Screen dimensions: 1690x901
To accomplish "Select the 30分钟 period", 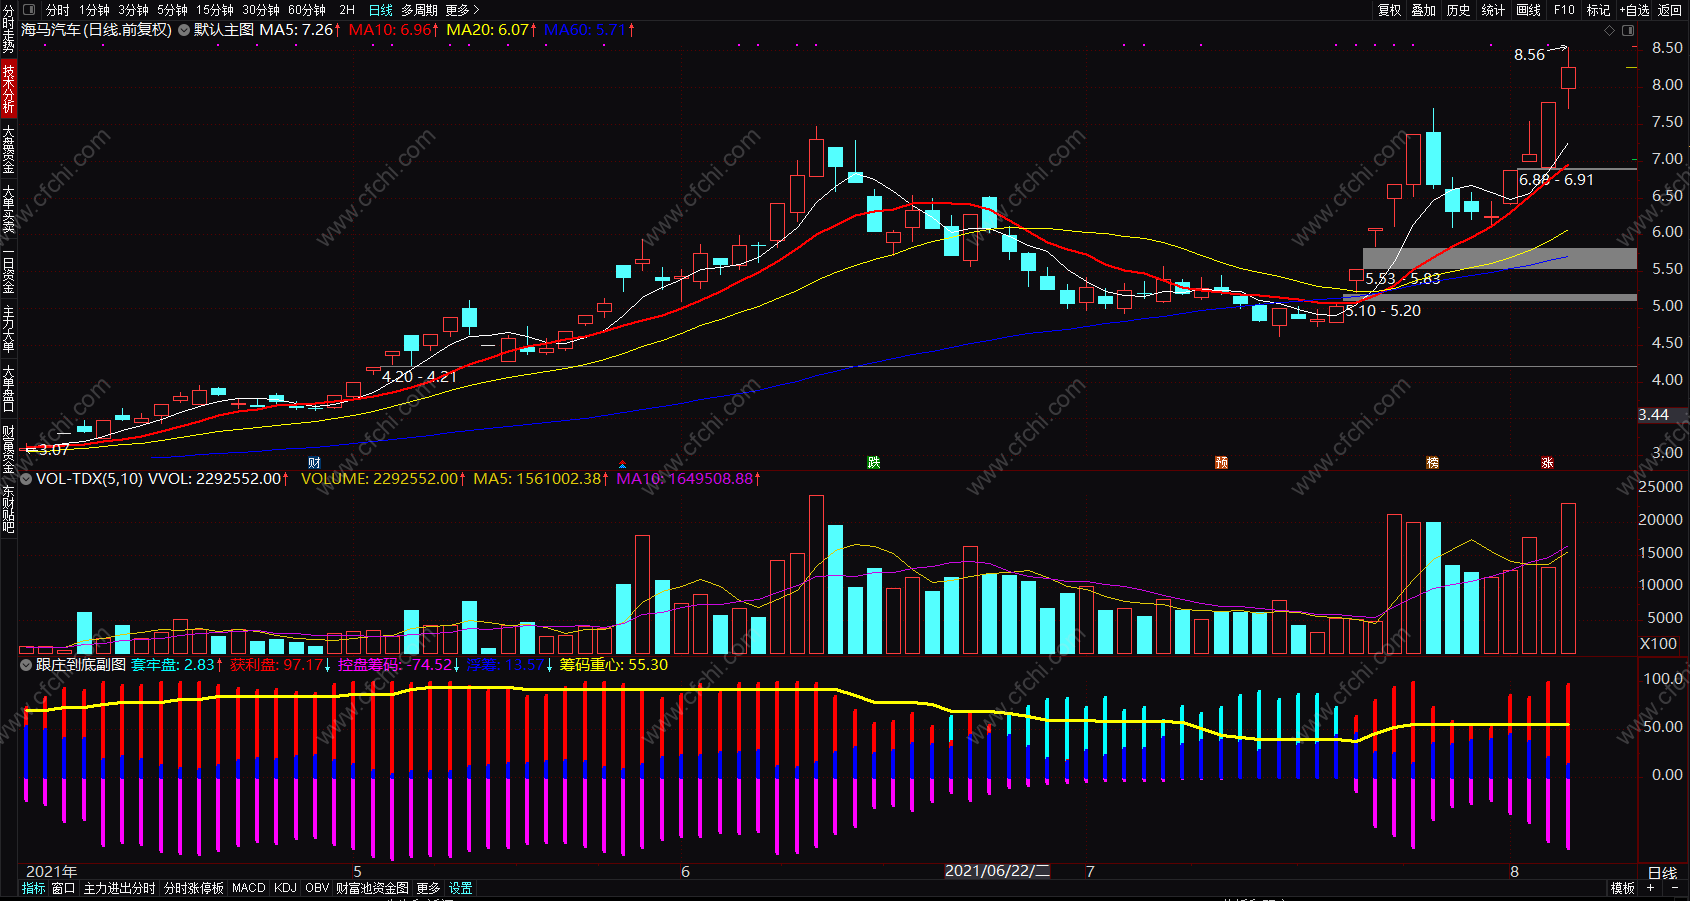I will [x=261, y=10].
